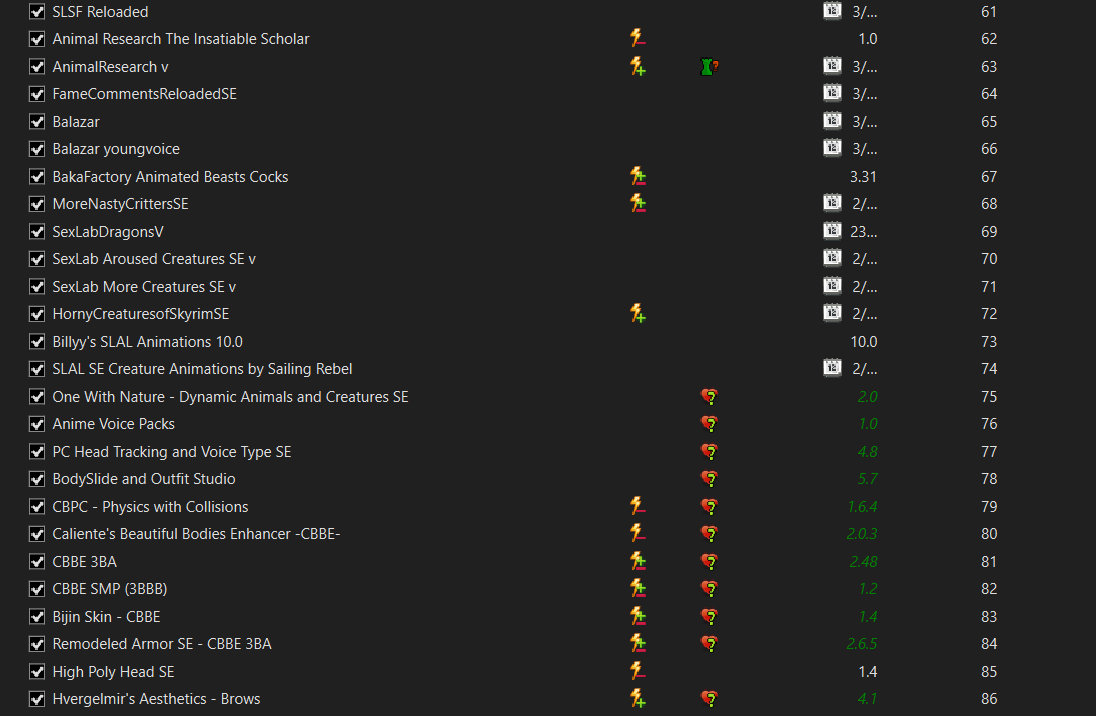
Task: Click conflict lightning icon for Animal Research Insatiable Scholar
Action: [x=637, y=38]
